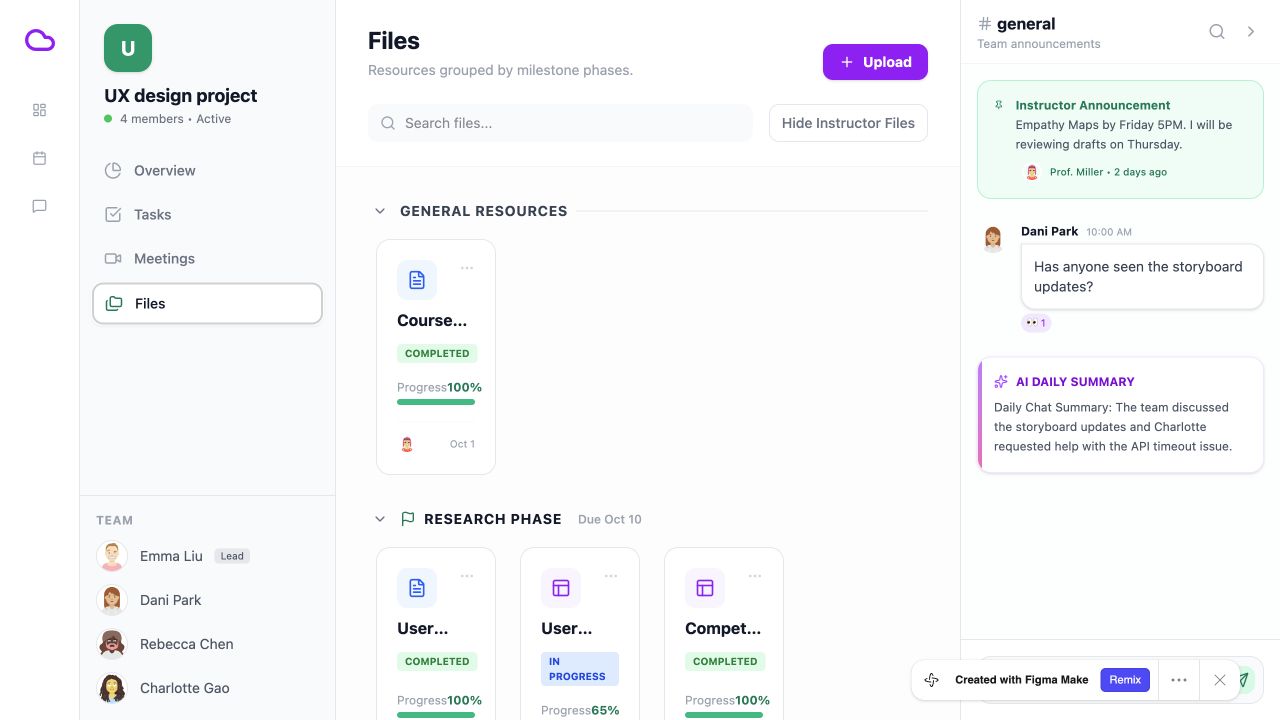Select Charlotte Gao in team list
This screenshot has width=1280, height=720.
(207, 688)
